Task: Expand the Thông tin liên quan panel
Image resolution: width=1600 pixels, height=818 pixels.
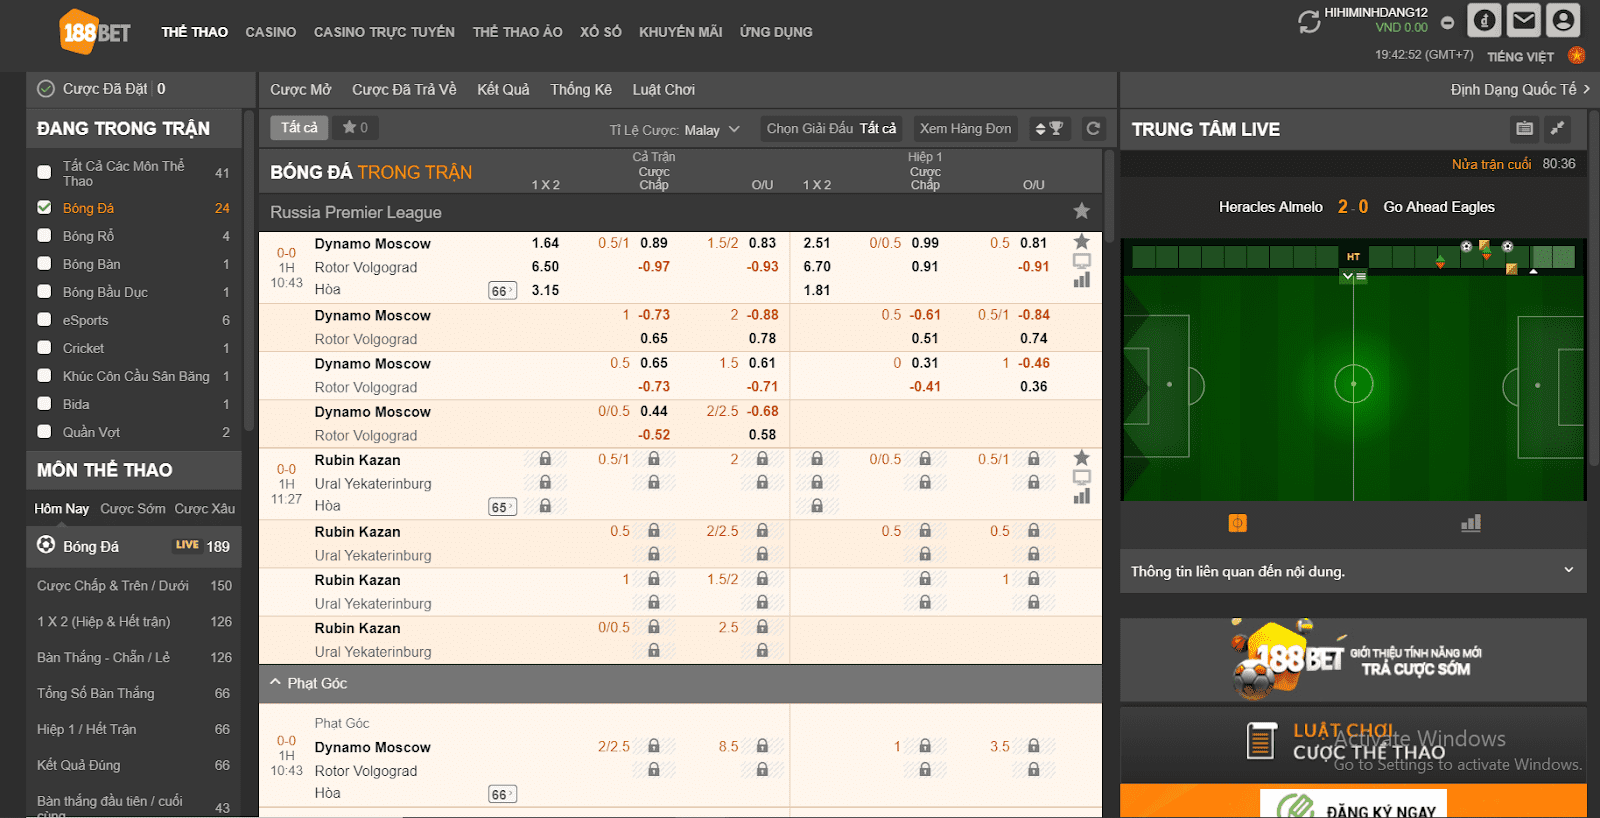Action: point(1568,571)
